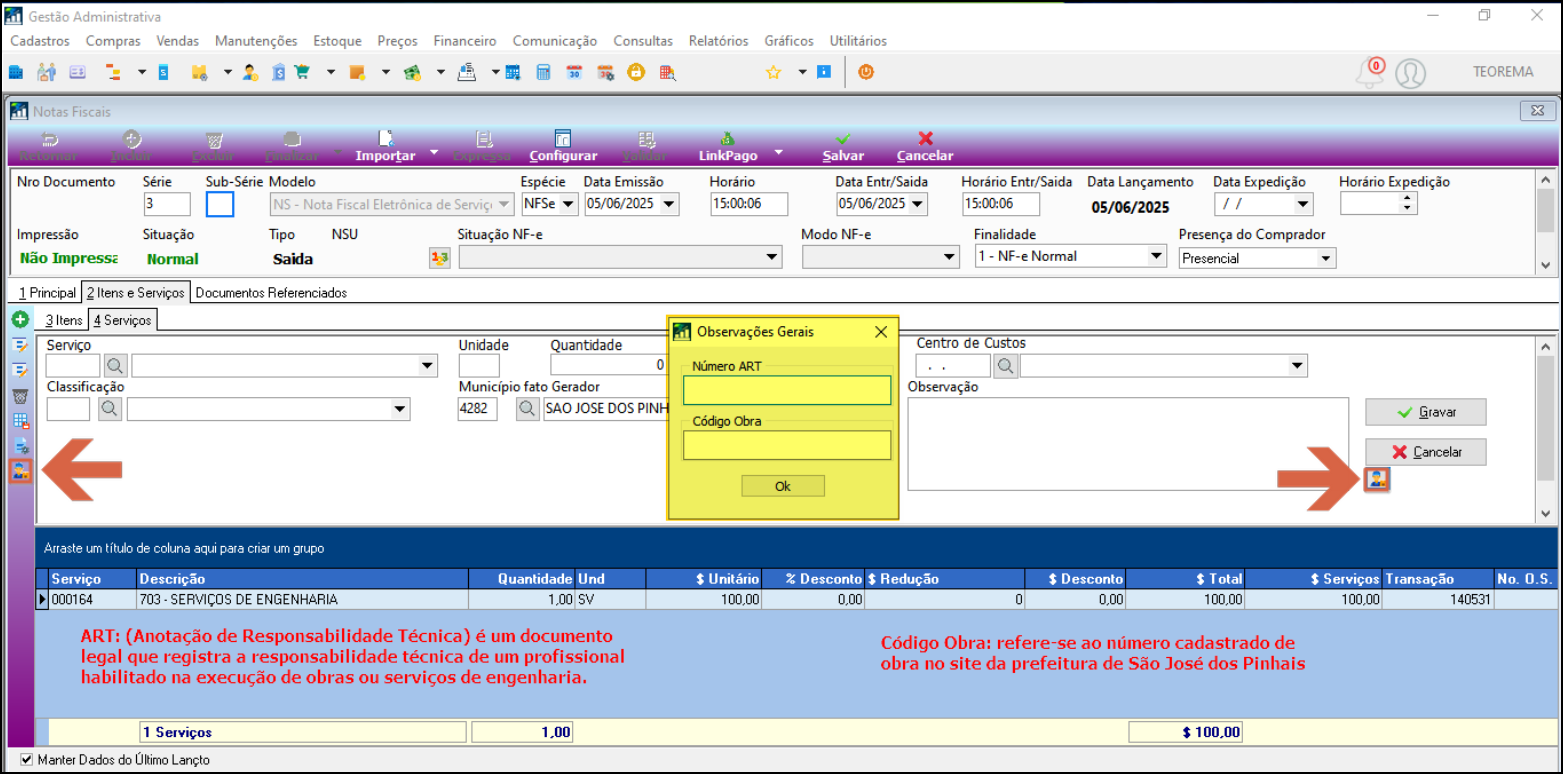1563x774 pixels.
Task: Click the cash register toolbar icon
Action: click(x=466, y=72)
